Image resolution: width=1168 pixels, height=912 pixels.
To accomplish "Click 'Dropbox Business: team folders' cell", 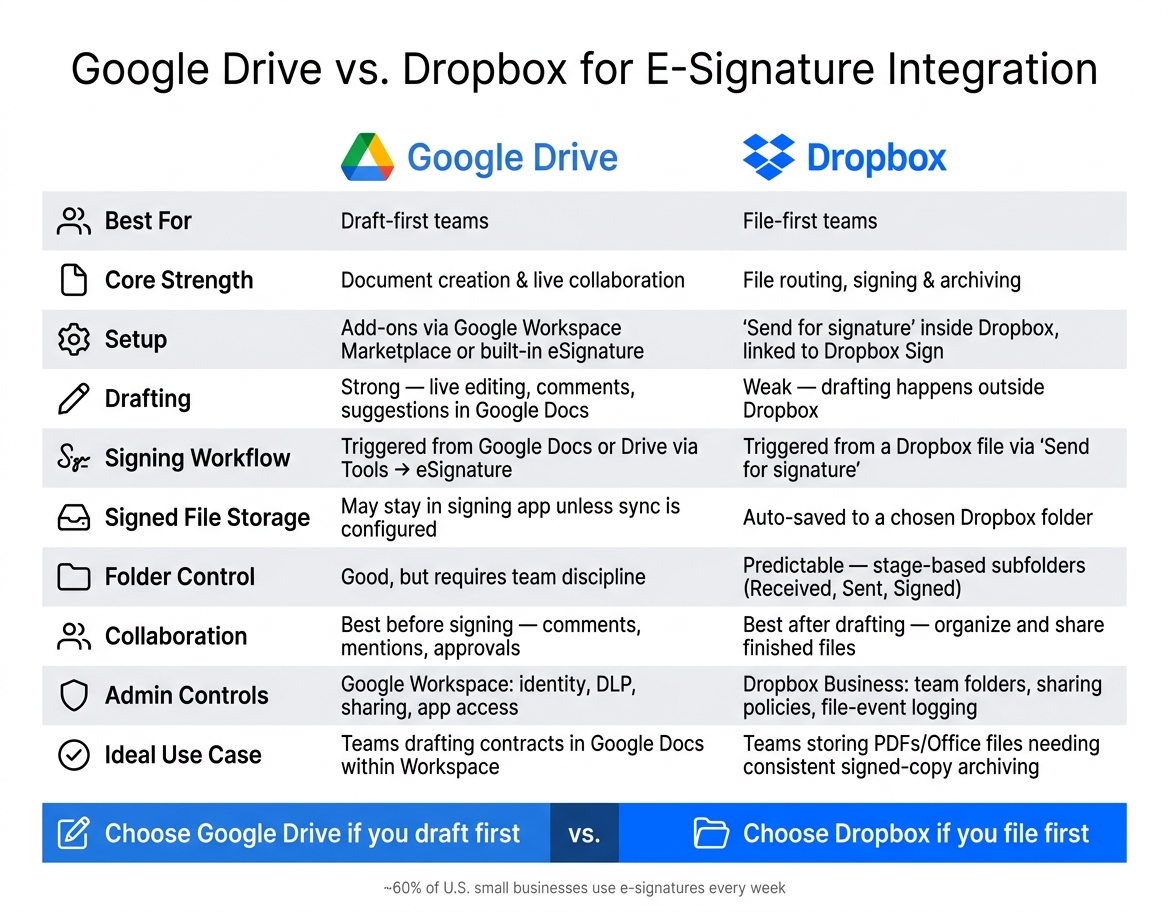I will [922, 695].
